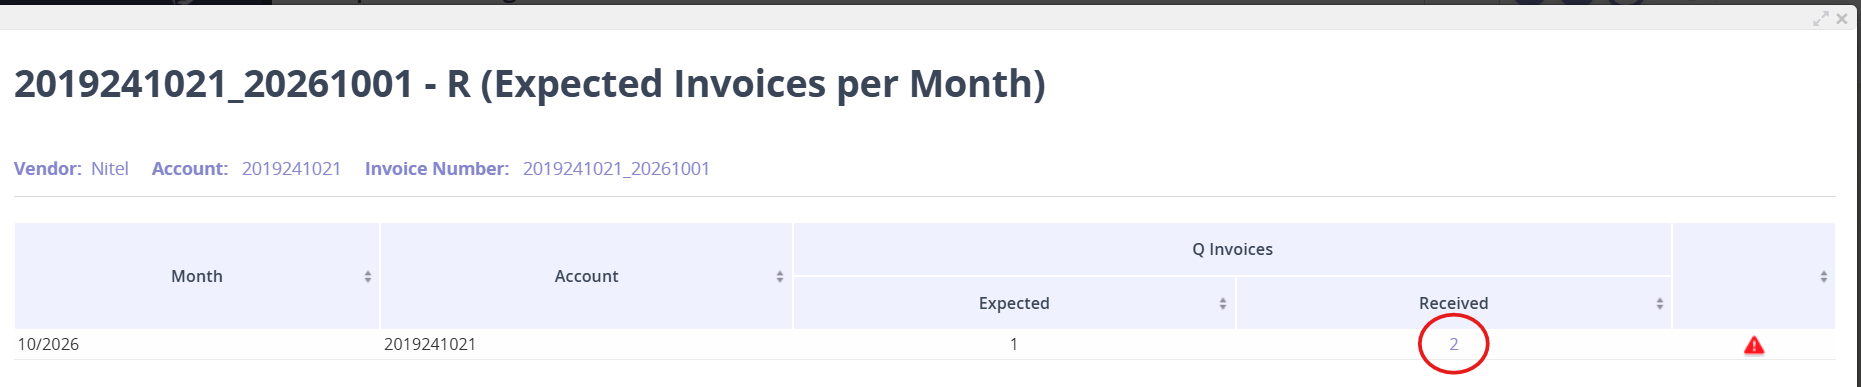Viewport: 1861px width, 387px height.
Task: Sort the last unlabeled alert column
Action: coord(1824,277)
